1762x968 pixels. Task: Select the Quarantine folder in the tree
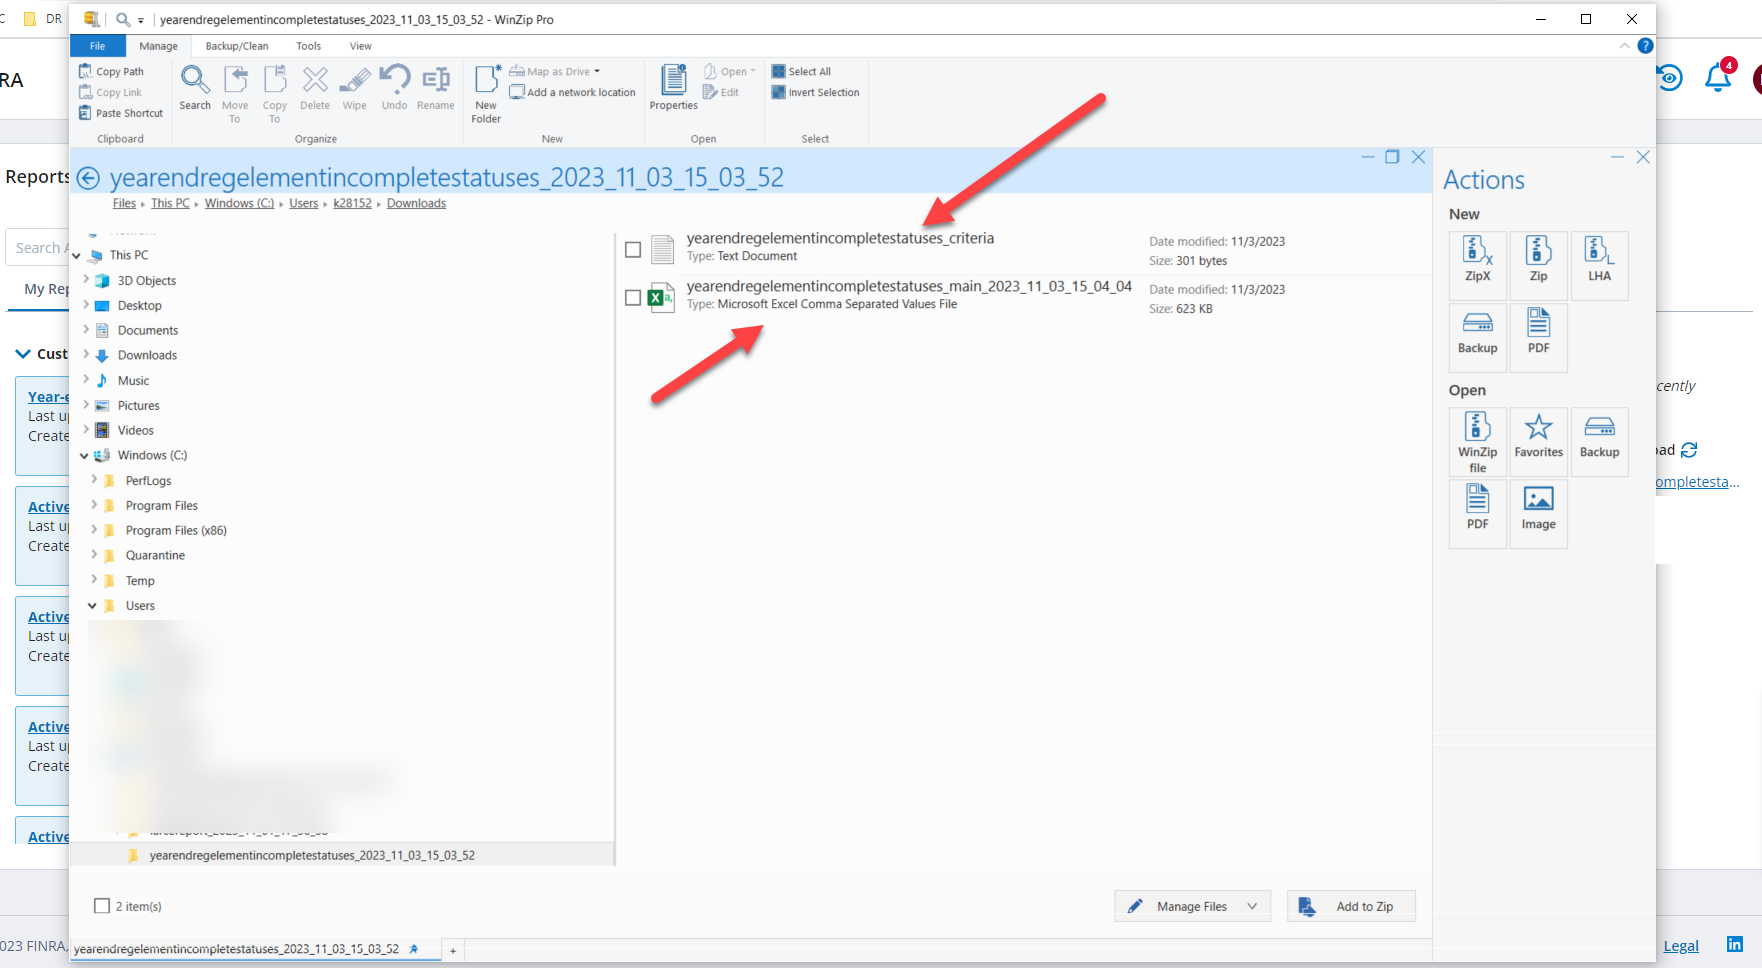coord(155,556)
